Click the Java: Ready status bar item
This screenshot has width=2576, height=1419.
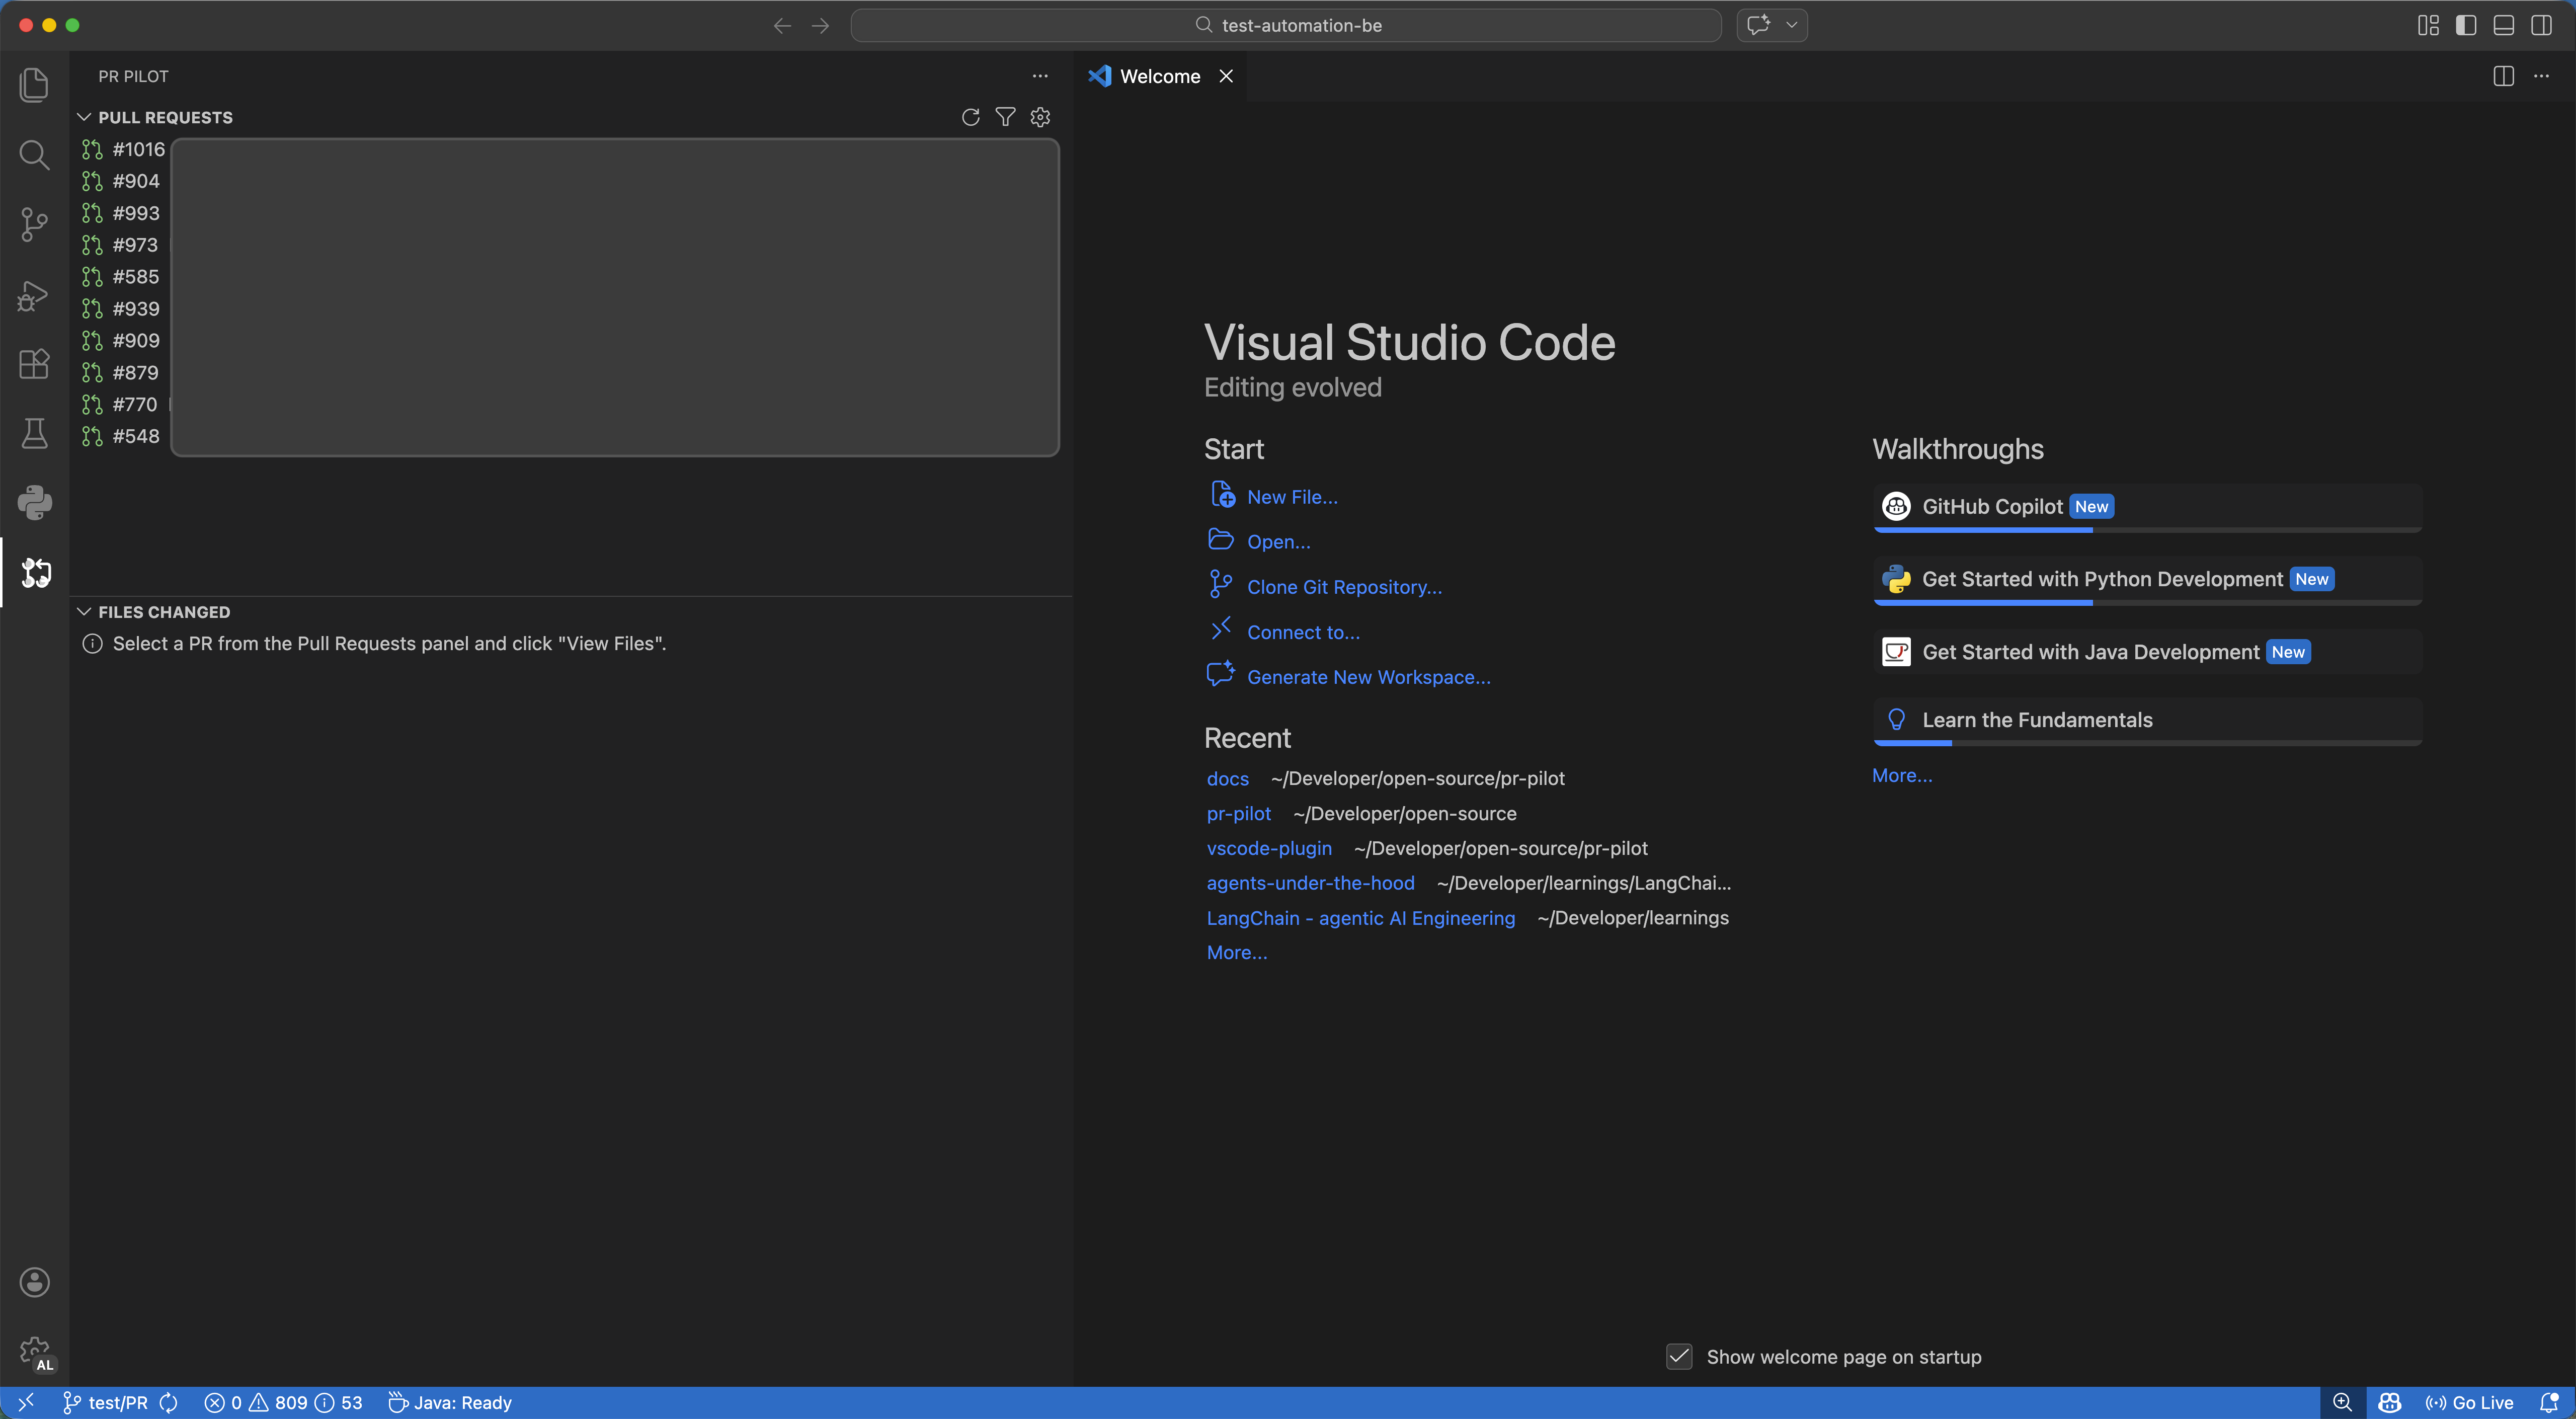tap(449, 1402)
